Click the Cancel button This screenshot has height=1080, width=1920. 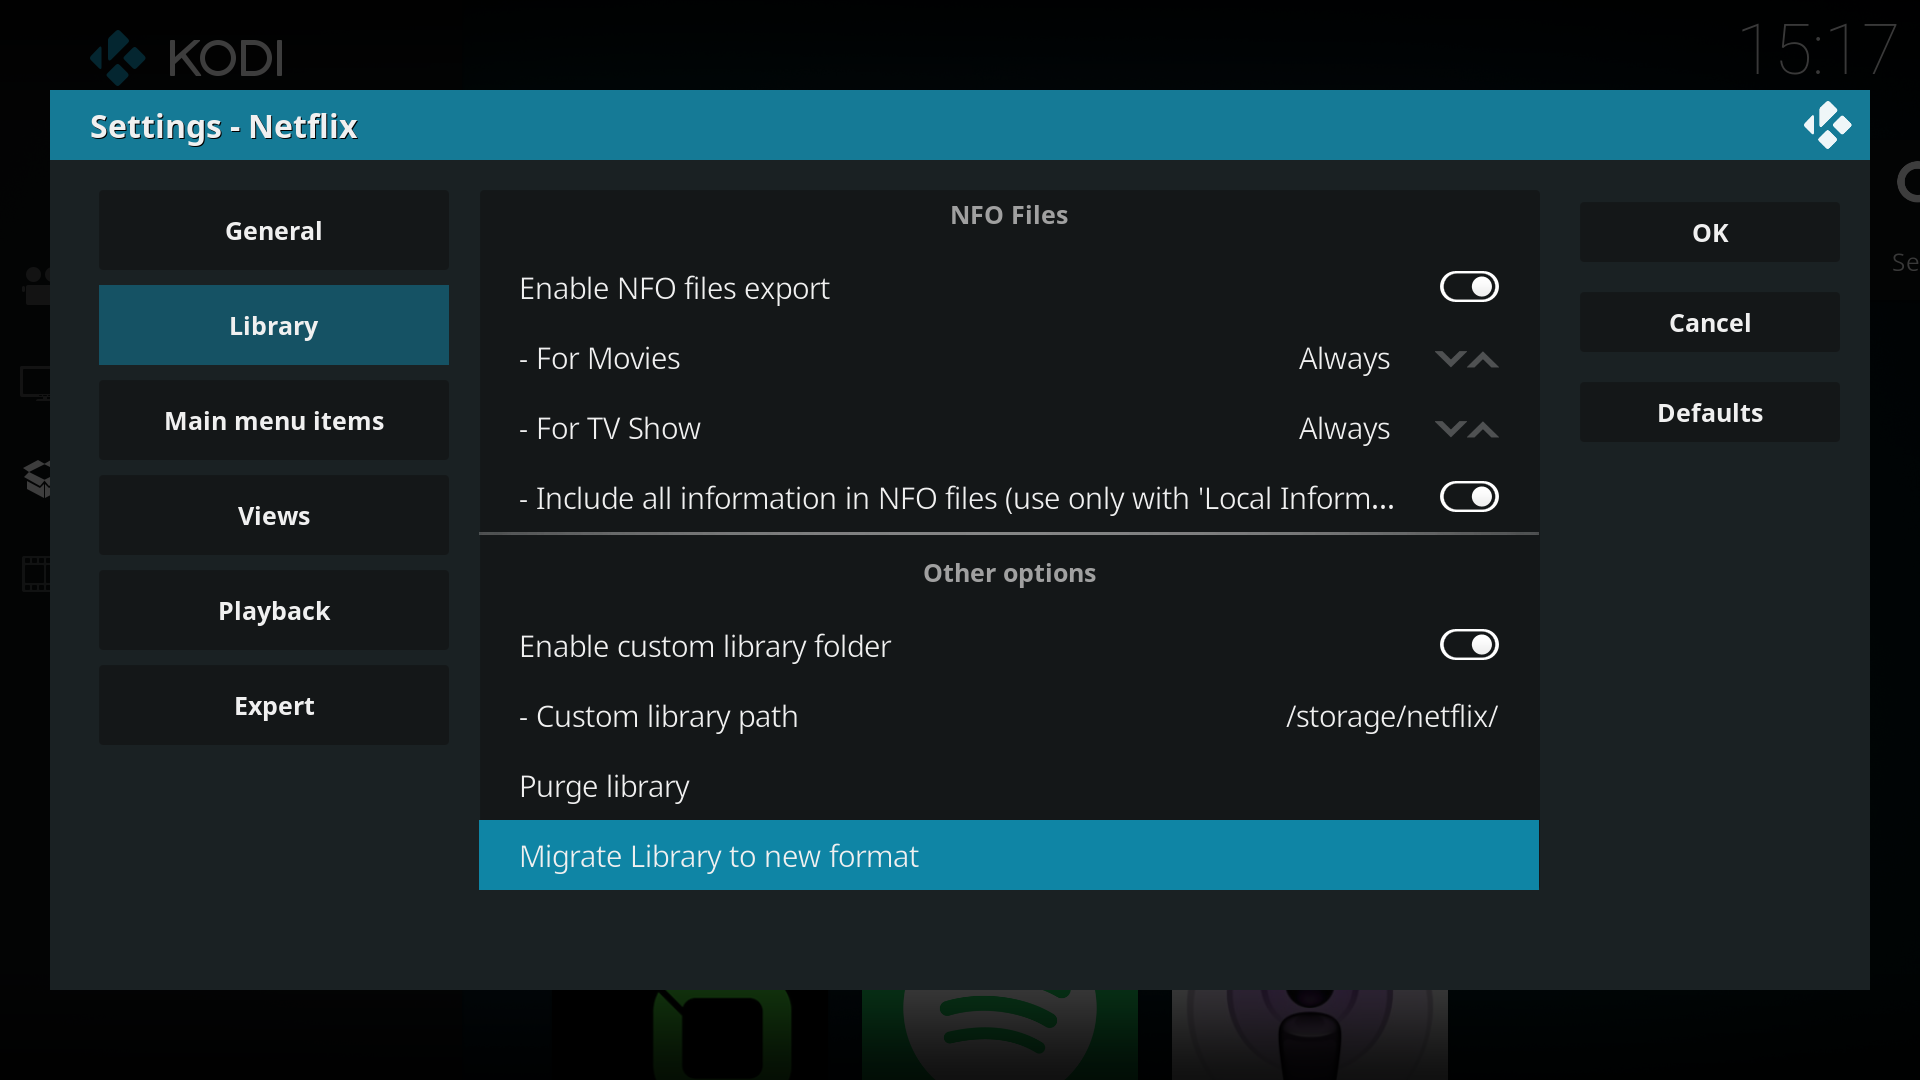1710,322
